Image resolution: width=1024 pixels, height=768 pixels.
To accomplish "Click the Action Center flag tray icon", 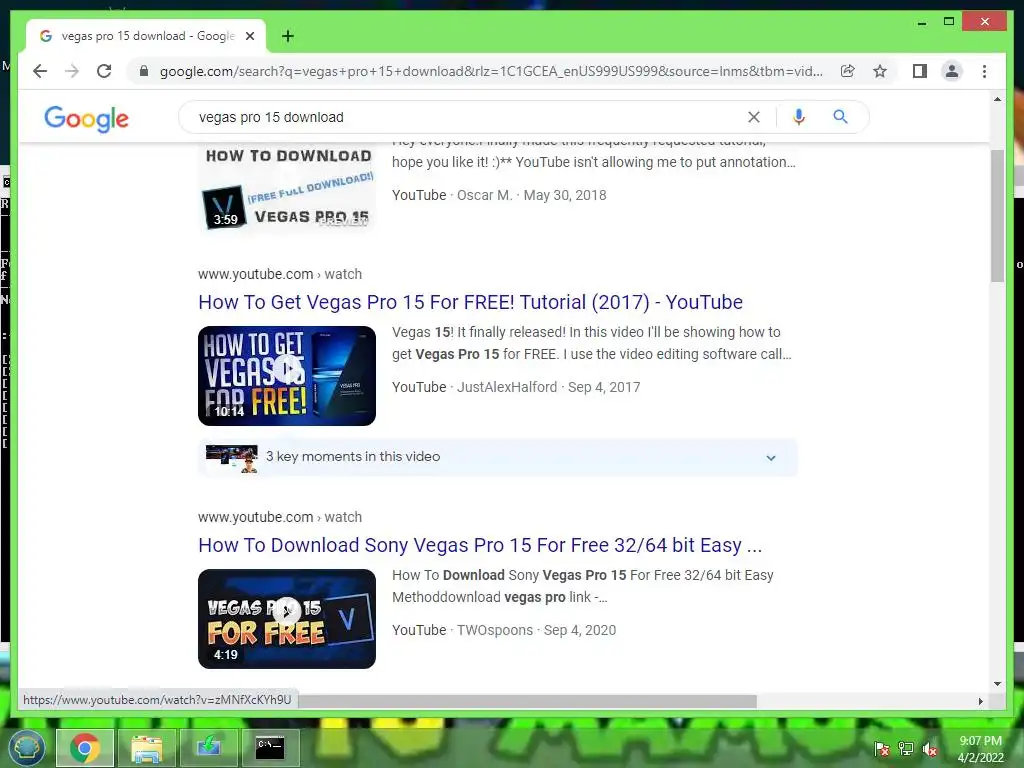I will pyautogui.click(x=881, y=749).
